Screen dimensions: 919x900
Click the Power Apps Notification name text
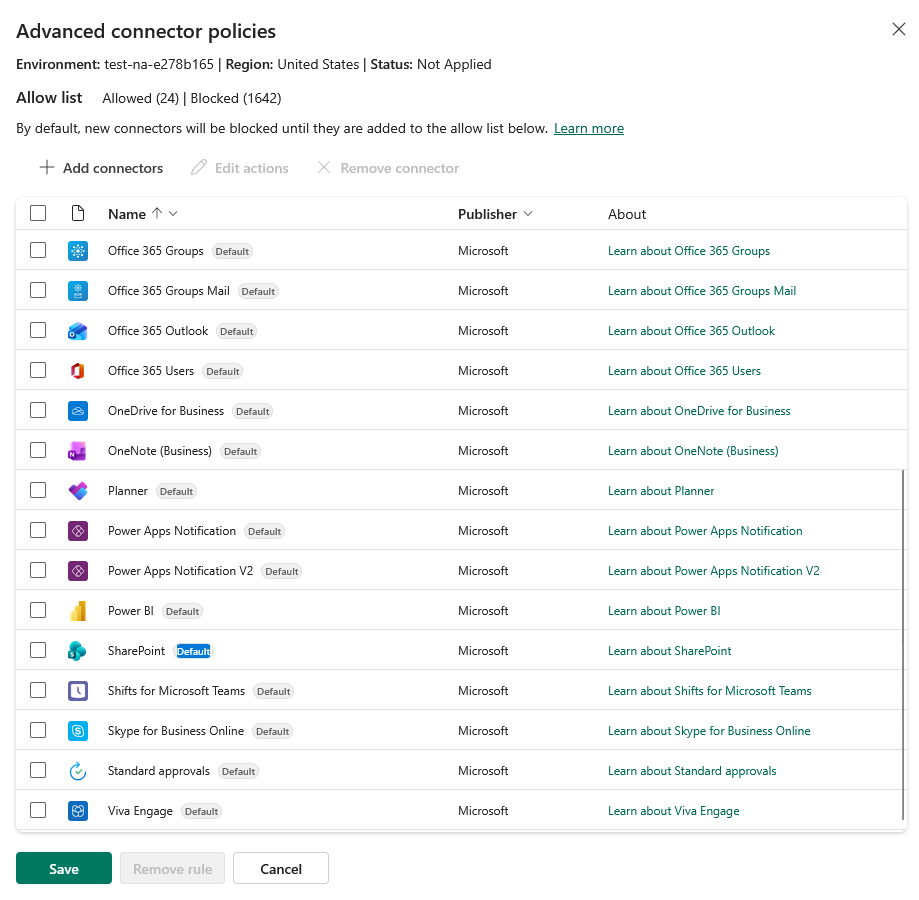172,531
